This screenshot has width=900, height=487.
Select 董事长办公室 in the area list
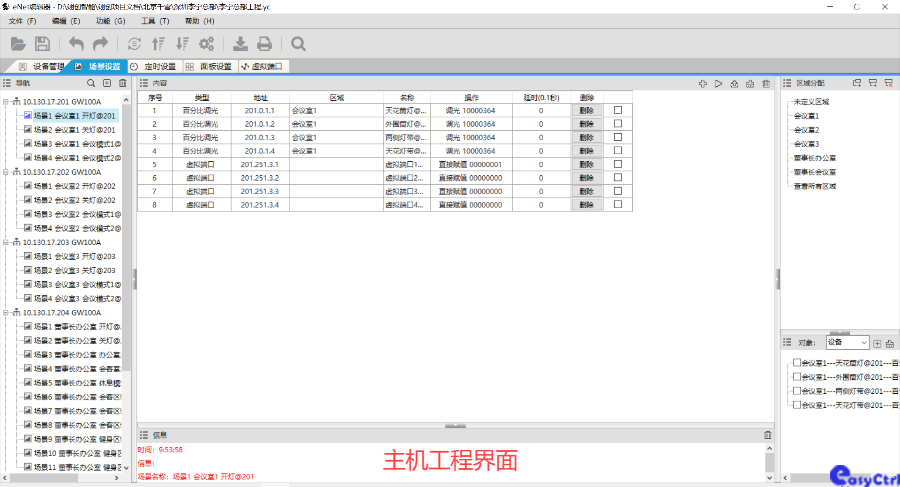[x=814, y=158]
